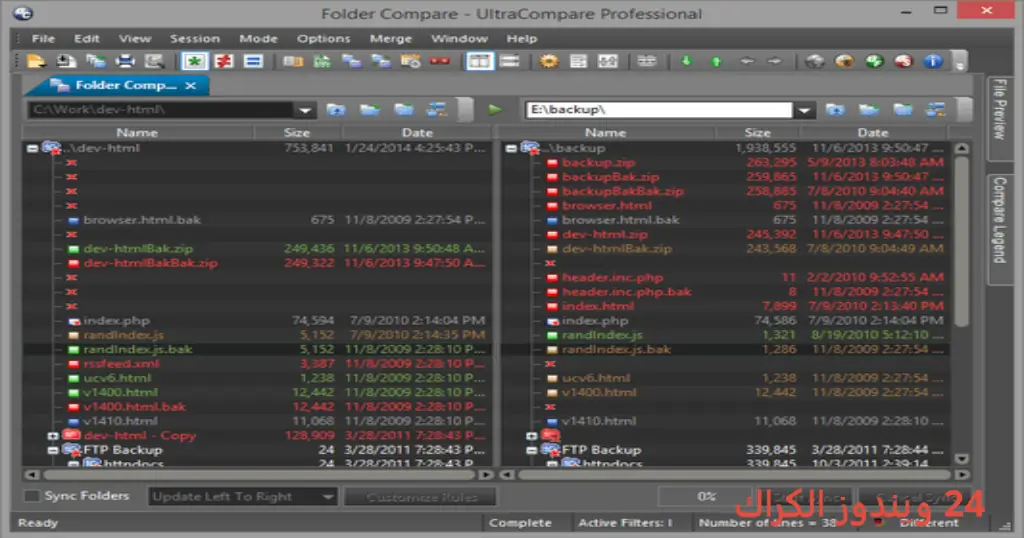Enable the Sync Folders checkbox

coord(32,496)
